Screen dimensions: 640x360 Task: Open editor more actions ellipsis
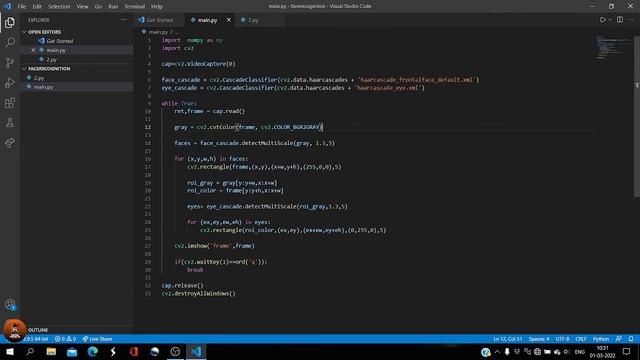[631, 20]
